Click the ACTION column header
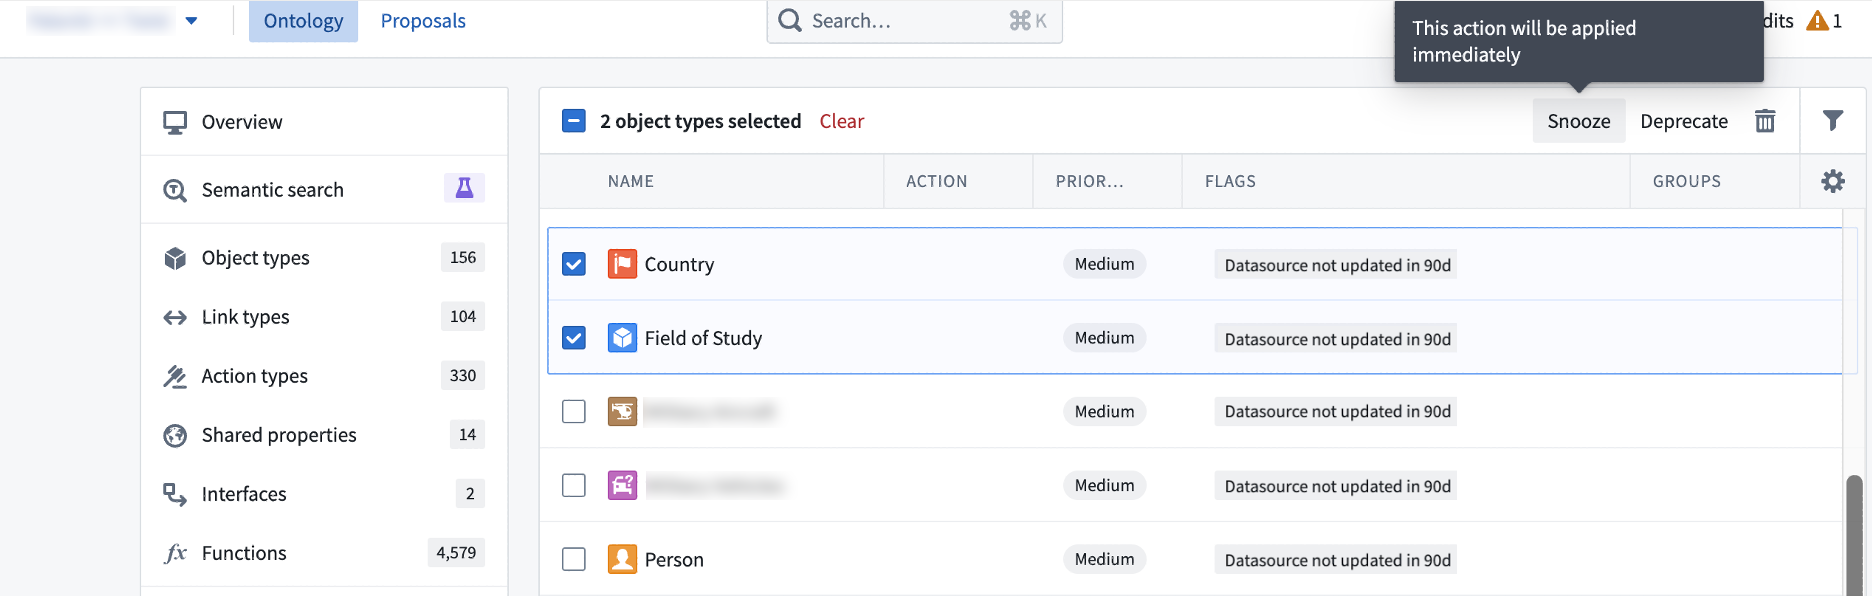This screenshot has height=596, width=1872. tap(937, 181)
